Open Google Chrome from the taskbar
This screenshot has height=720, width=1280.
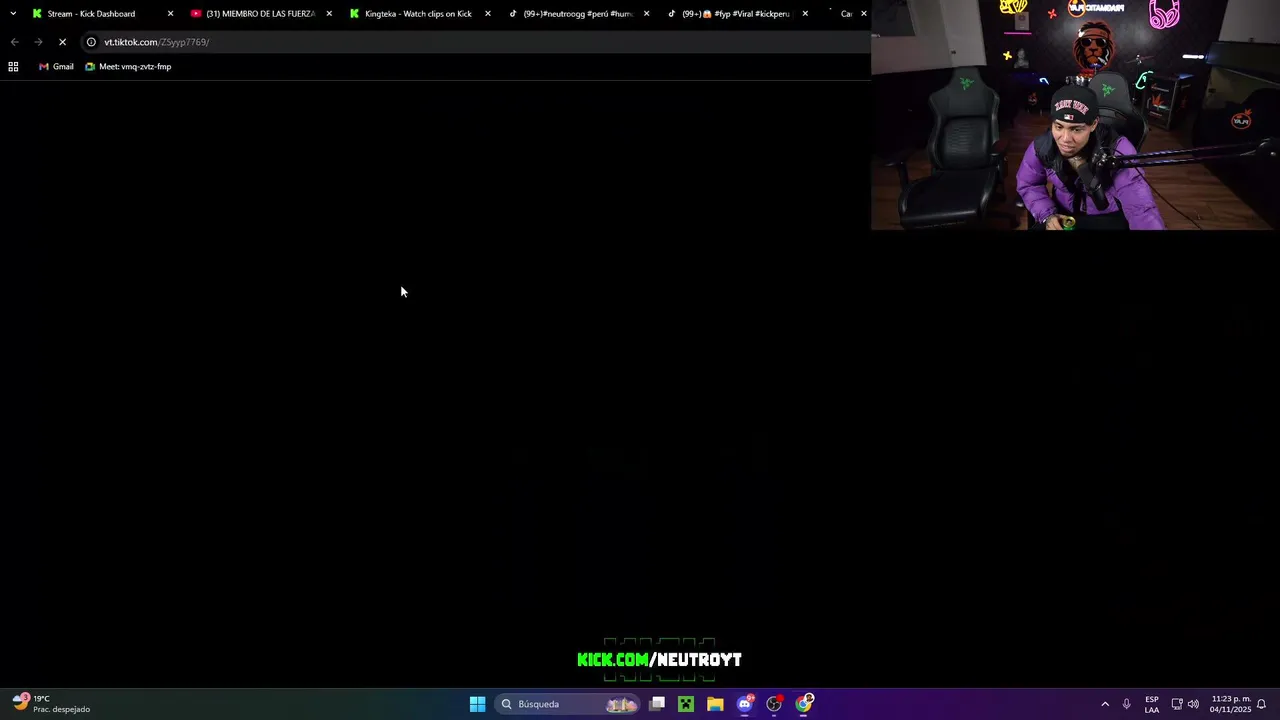click(804, 704)
